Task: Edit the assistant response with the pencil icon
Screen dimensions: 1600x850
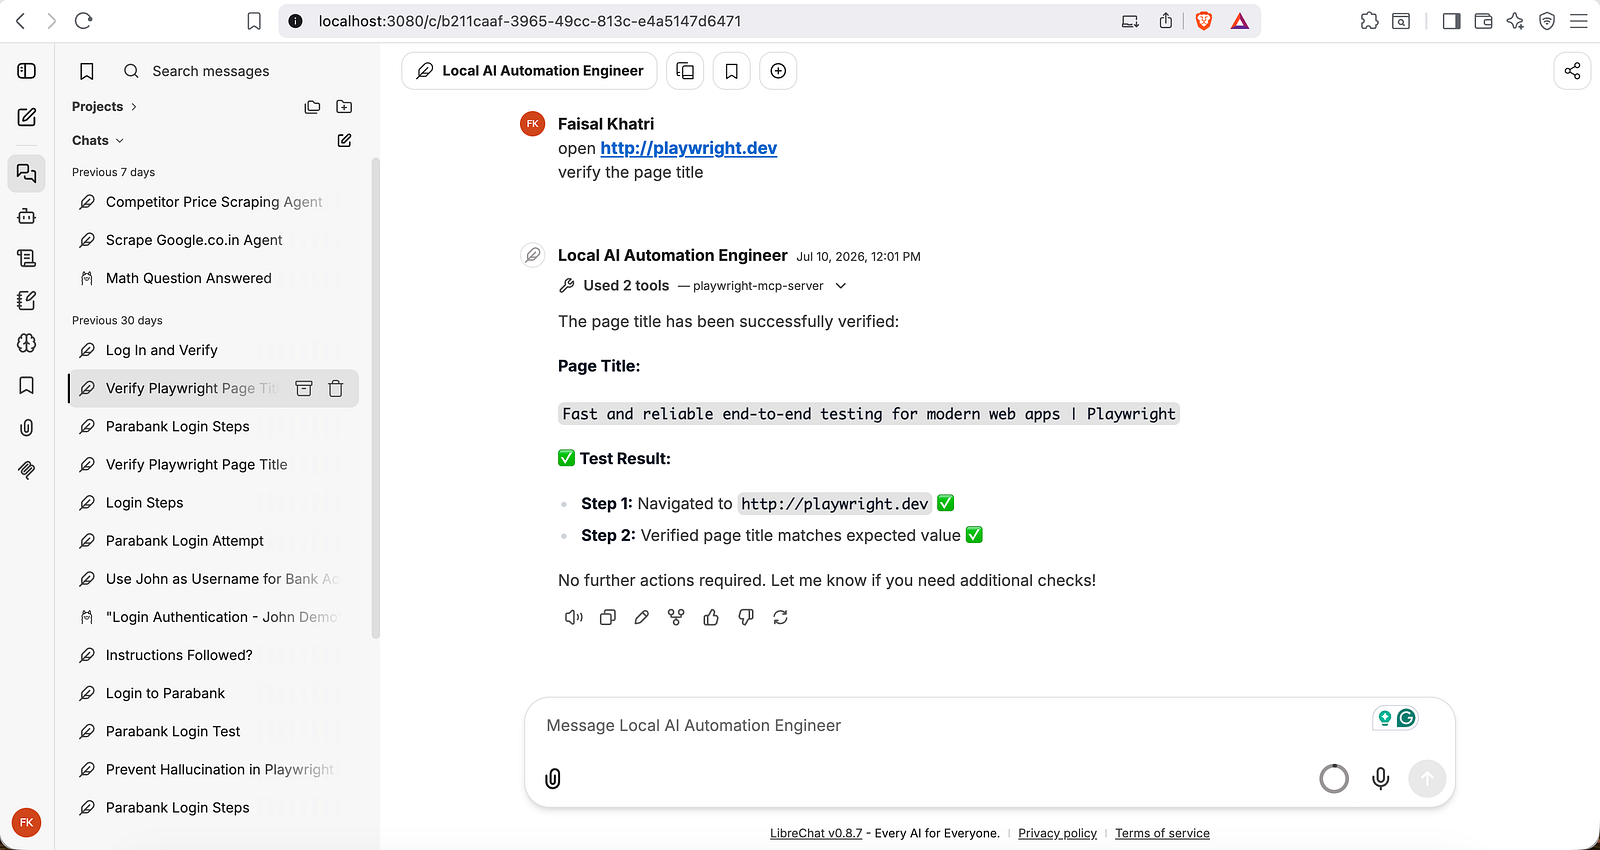Action: [x=642, y=617]
